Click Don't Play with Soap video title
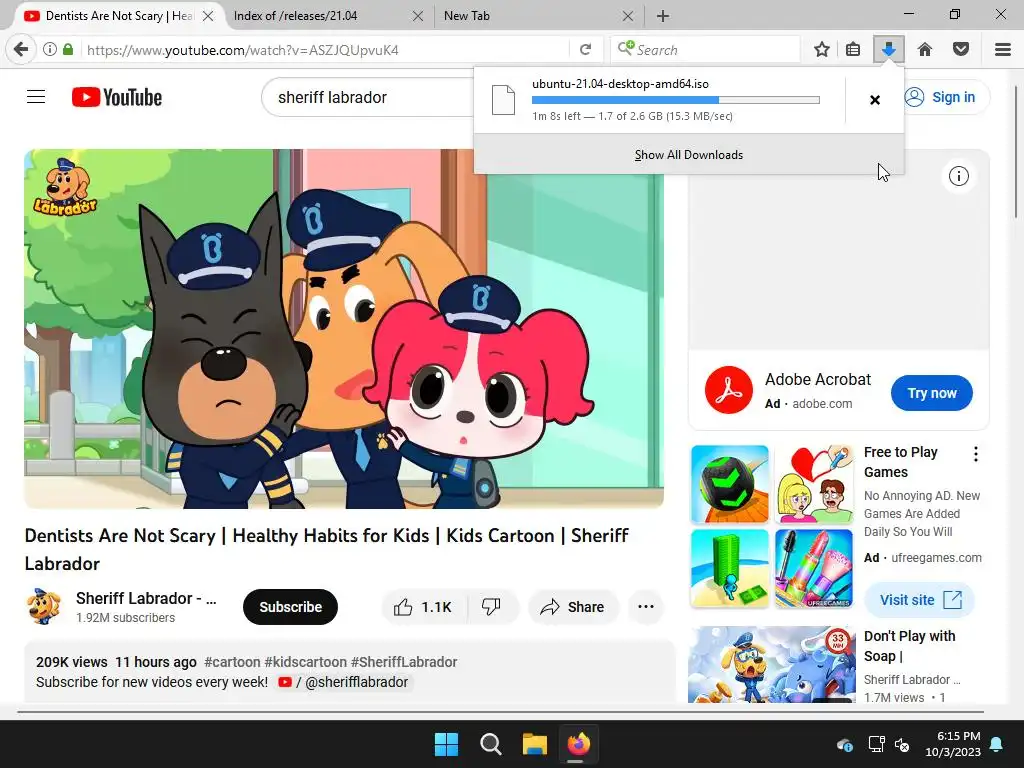This screenshot has width=1024, height=768. pyautogui.click(x=910, y=646)
